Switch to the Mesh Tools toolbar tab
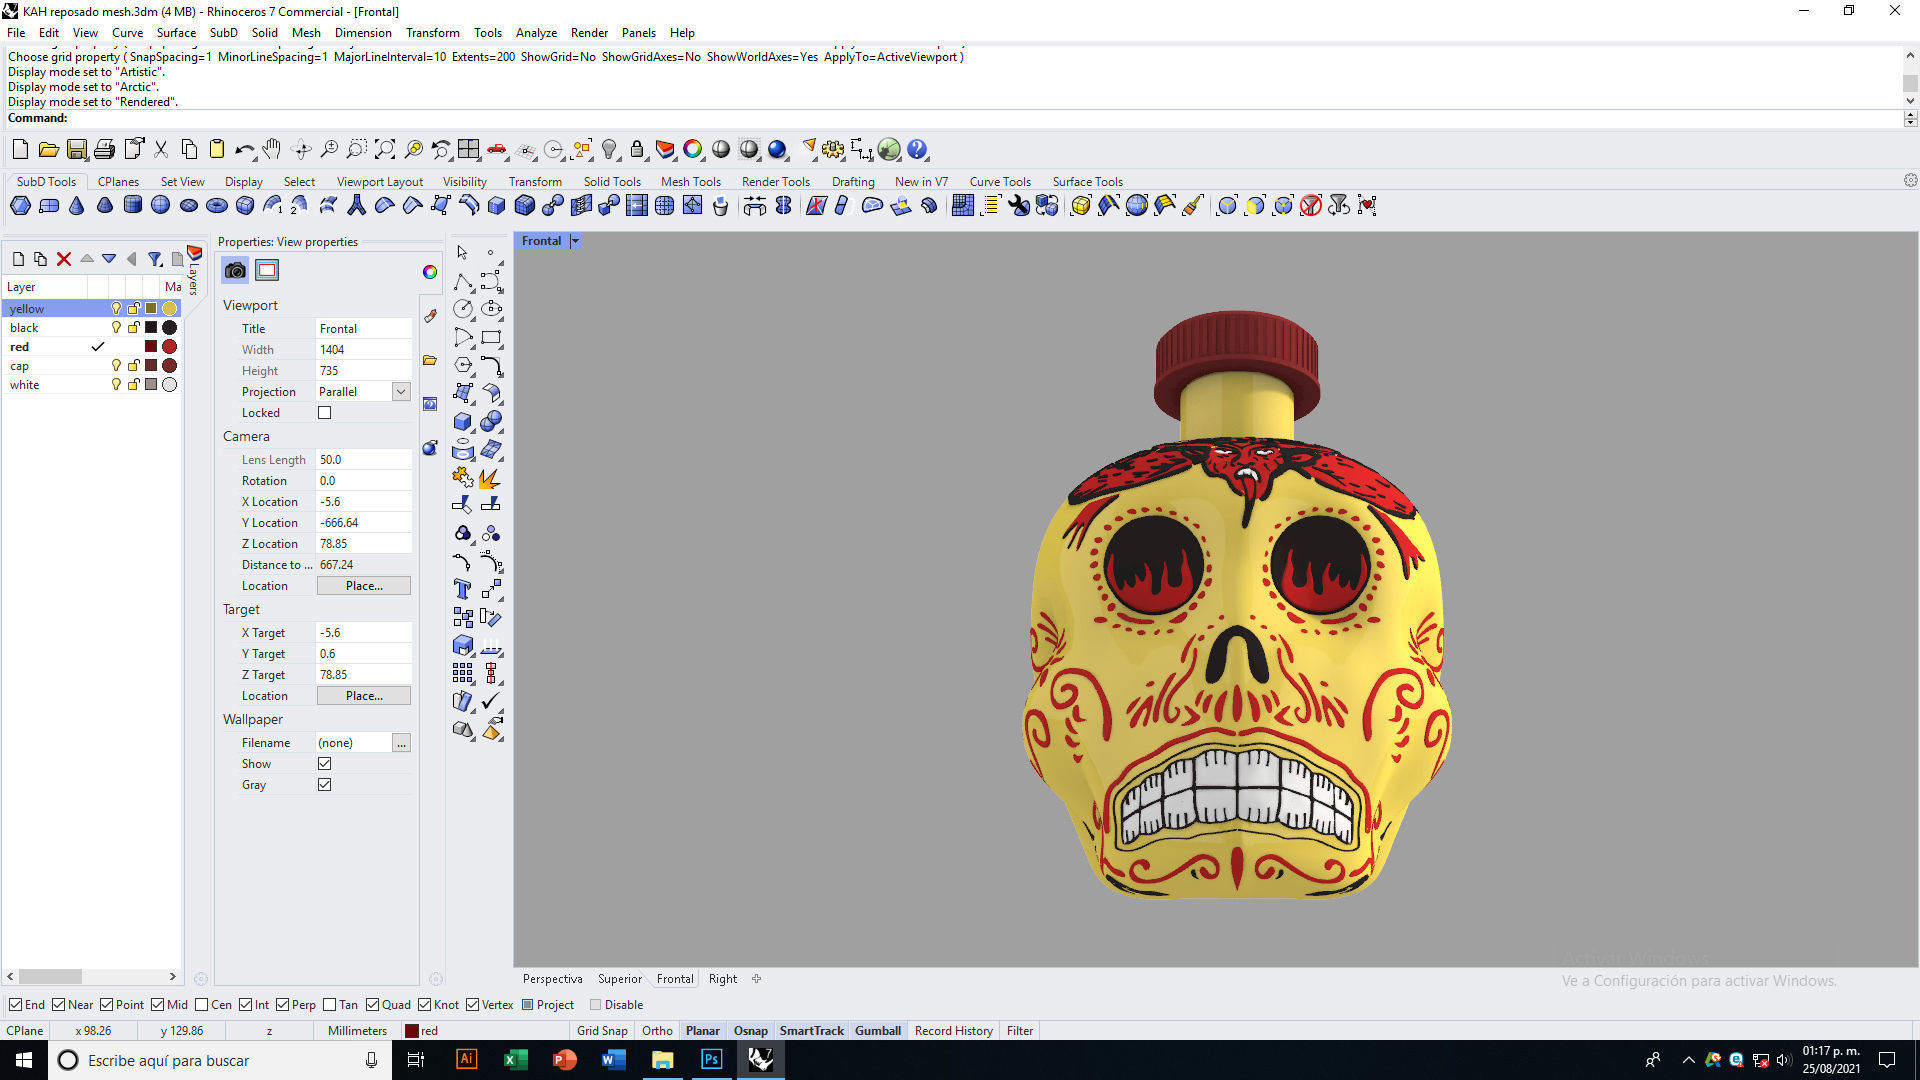 pos(690,182)
